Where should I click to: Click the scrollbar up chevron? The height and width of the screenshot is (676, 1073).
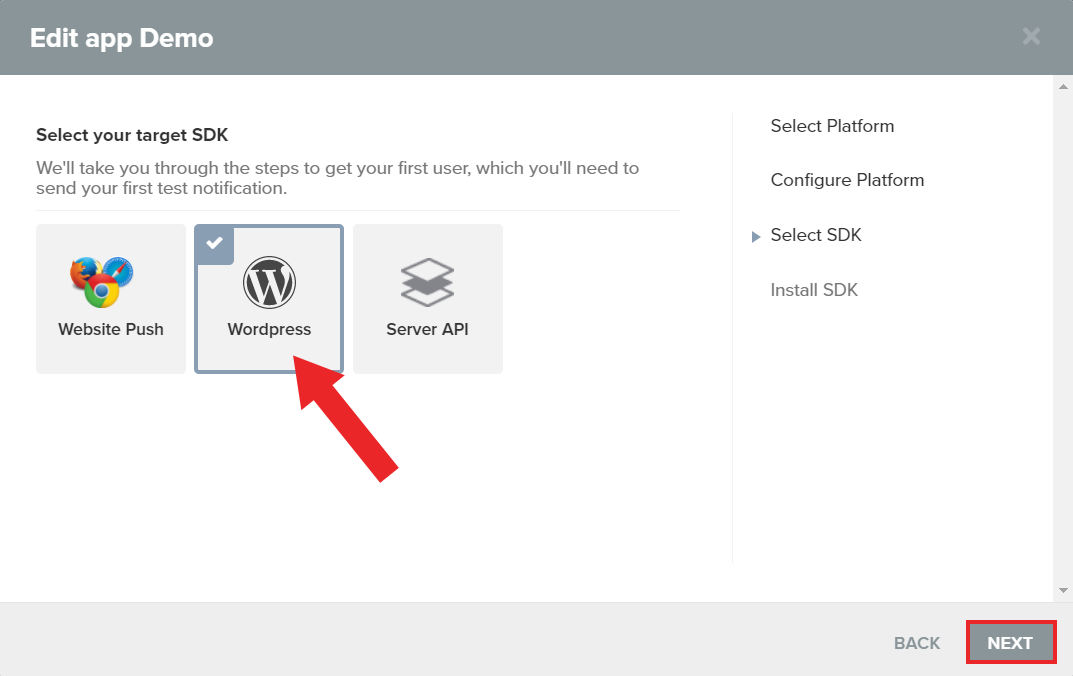coord(1063,85)
